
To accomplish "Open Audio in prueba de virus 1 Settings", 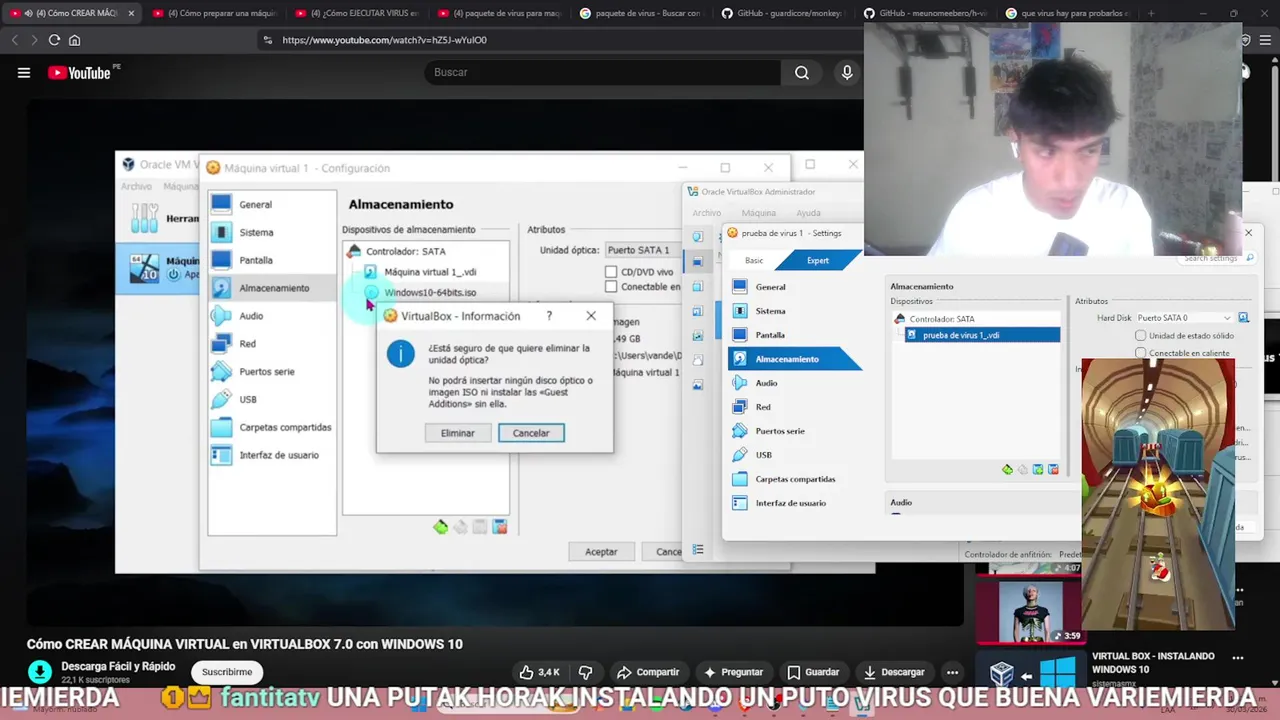I will point(766,383).
